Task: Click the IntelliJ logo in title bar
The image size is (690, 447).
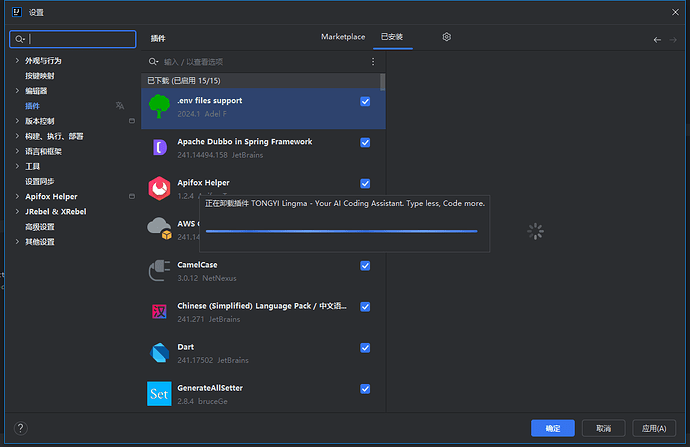Action: 17,12
